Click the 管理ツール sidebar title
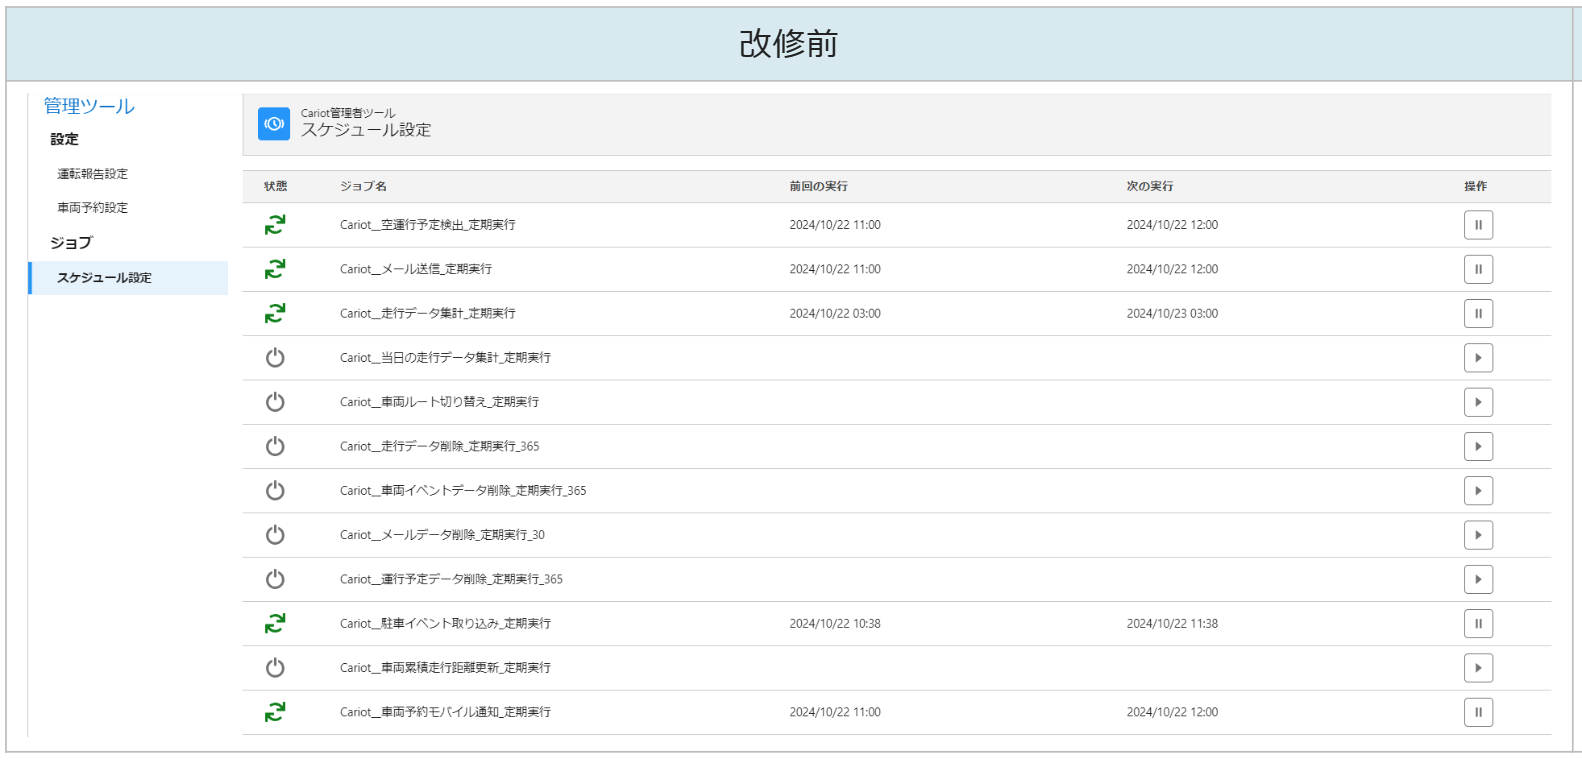The height and width of the screenshot is (761, 1582). (89, 106)
